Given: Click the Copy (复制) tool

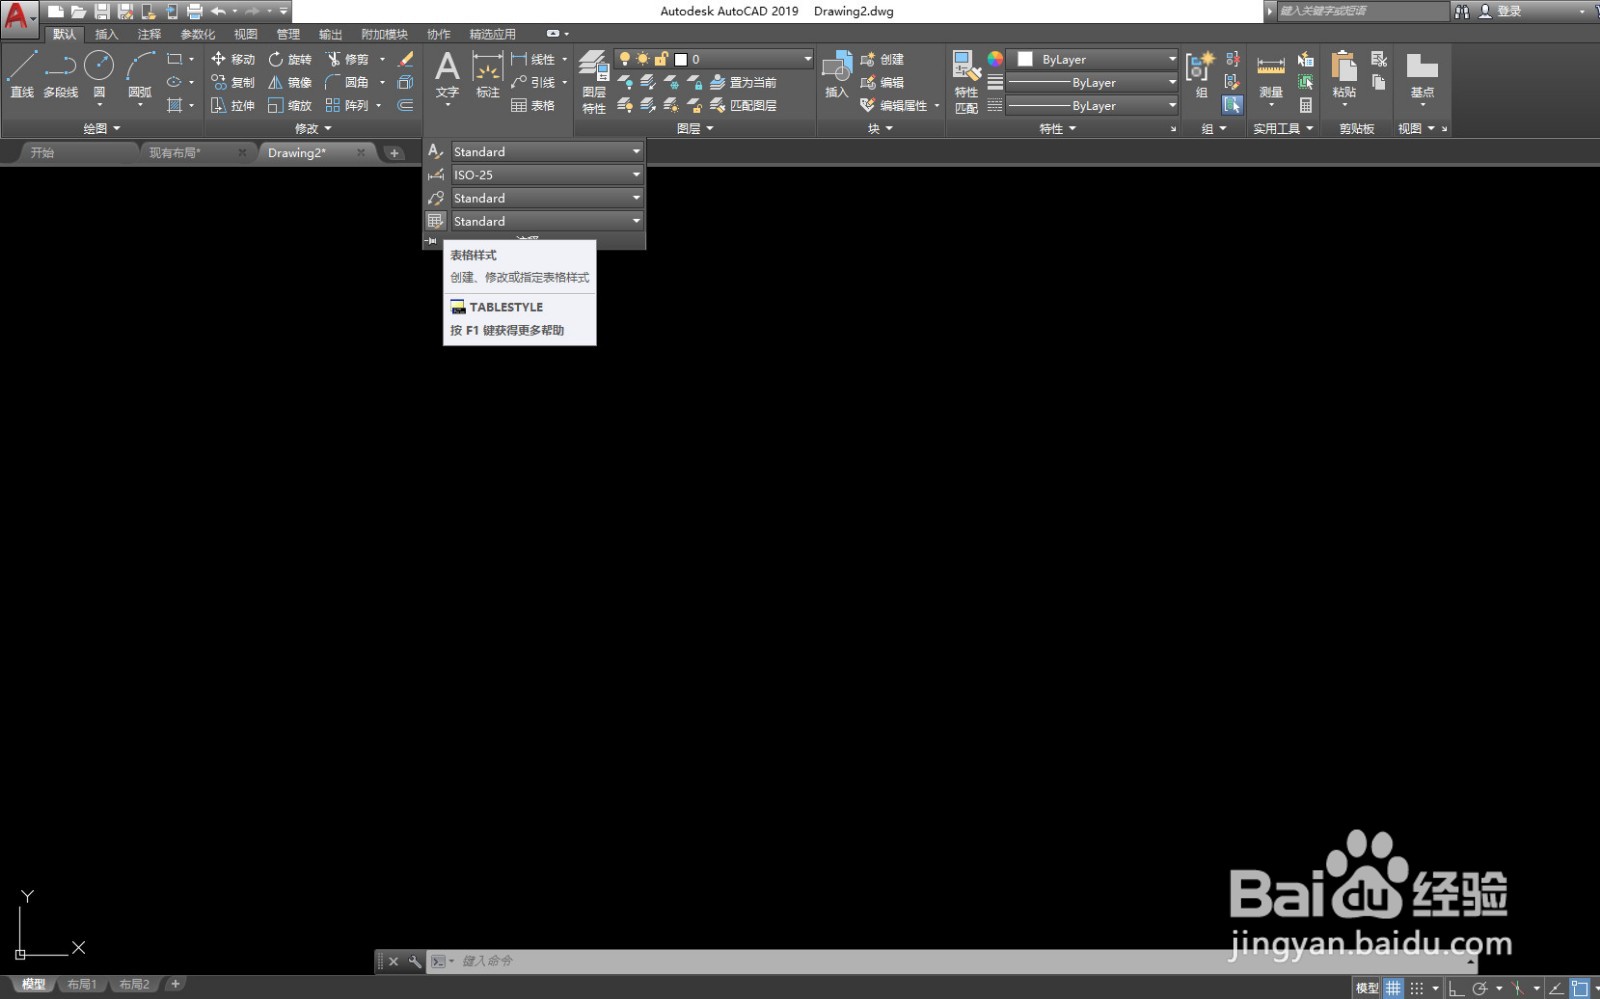Looking at the screenshot, I should tap(233, 82).
